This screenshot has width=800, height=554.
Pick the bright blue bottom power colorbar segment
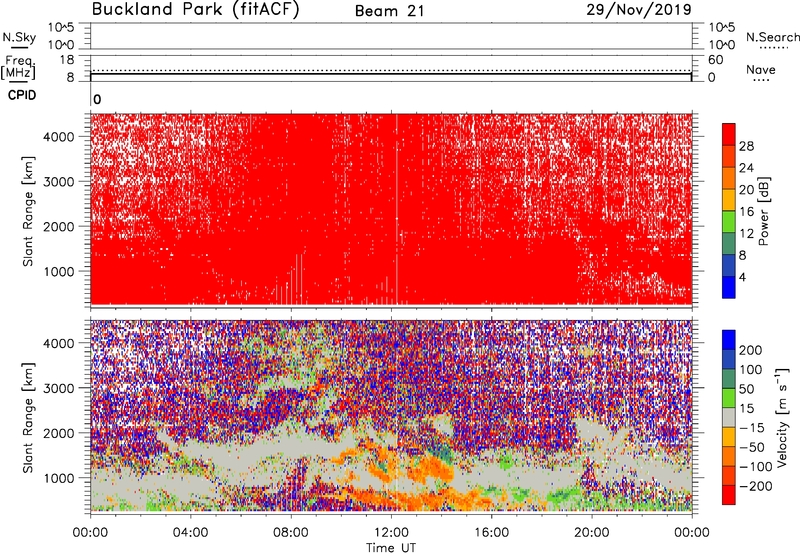click(x=729, y=287)
